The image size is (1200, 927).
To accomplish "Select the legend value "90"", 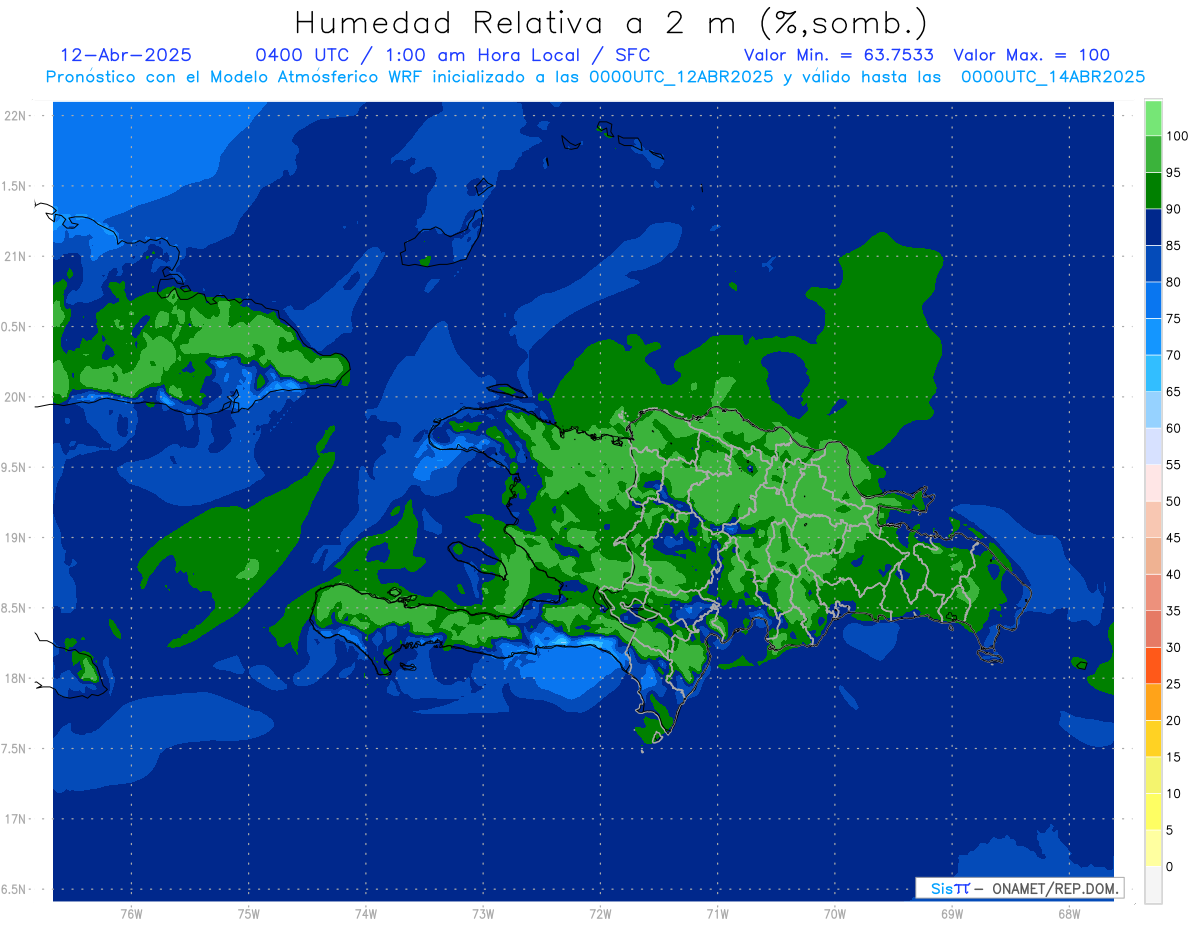I will coord(1173,209).
